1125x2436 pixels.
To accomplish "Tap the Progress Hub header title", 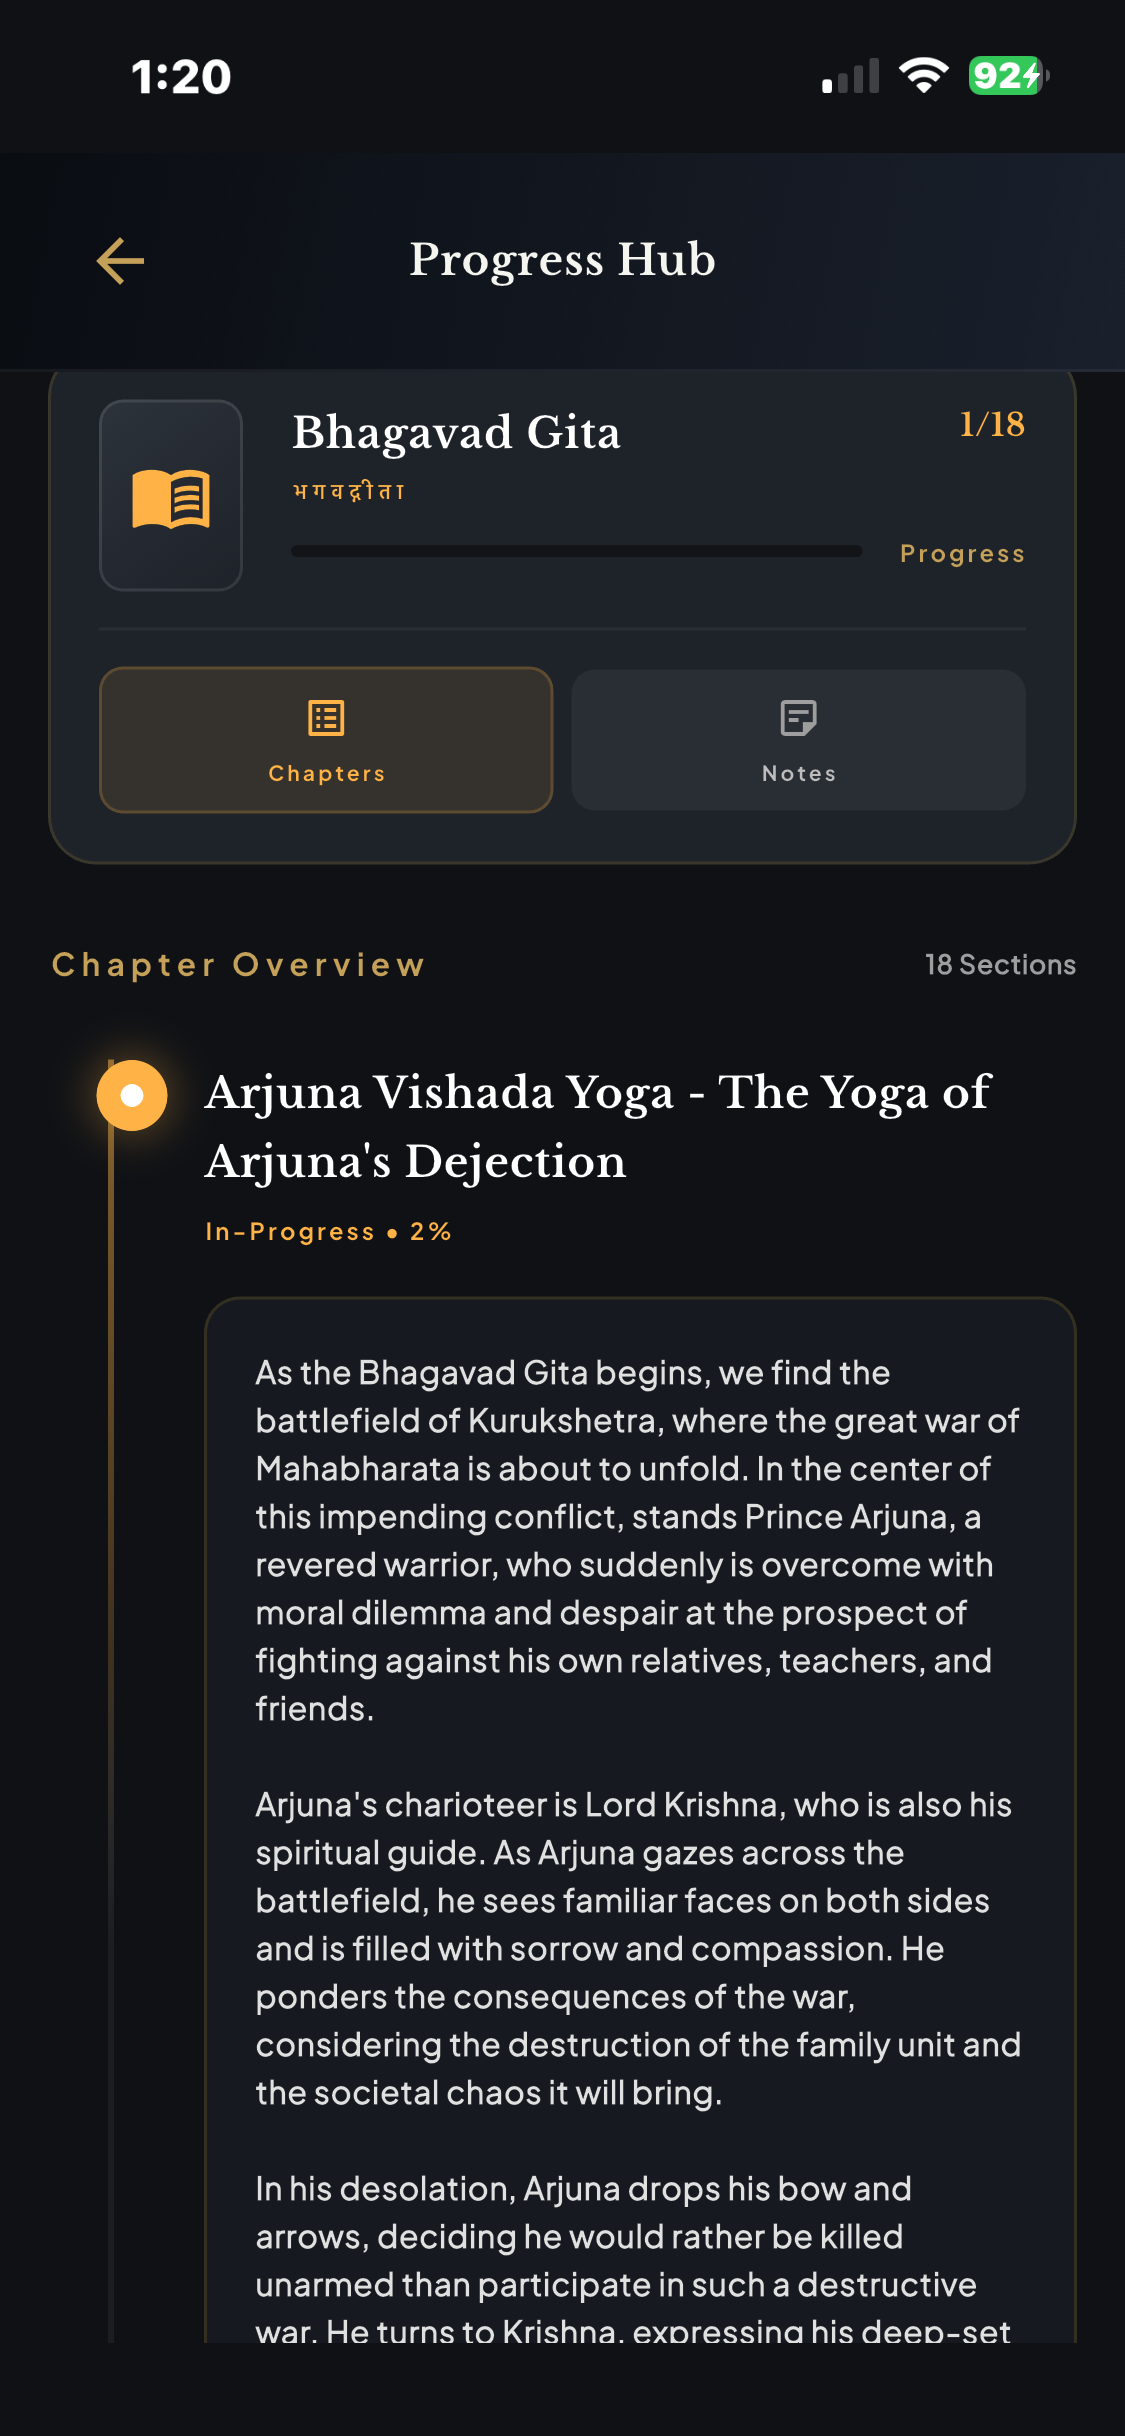I will (562, 260).
